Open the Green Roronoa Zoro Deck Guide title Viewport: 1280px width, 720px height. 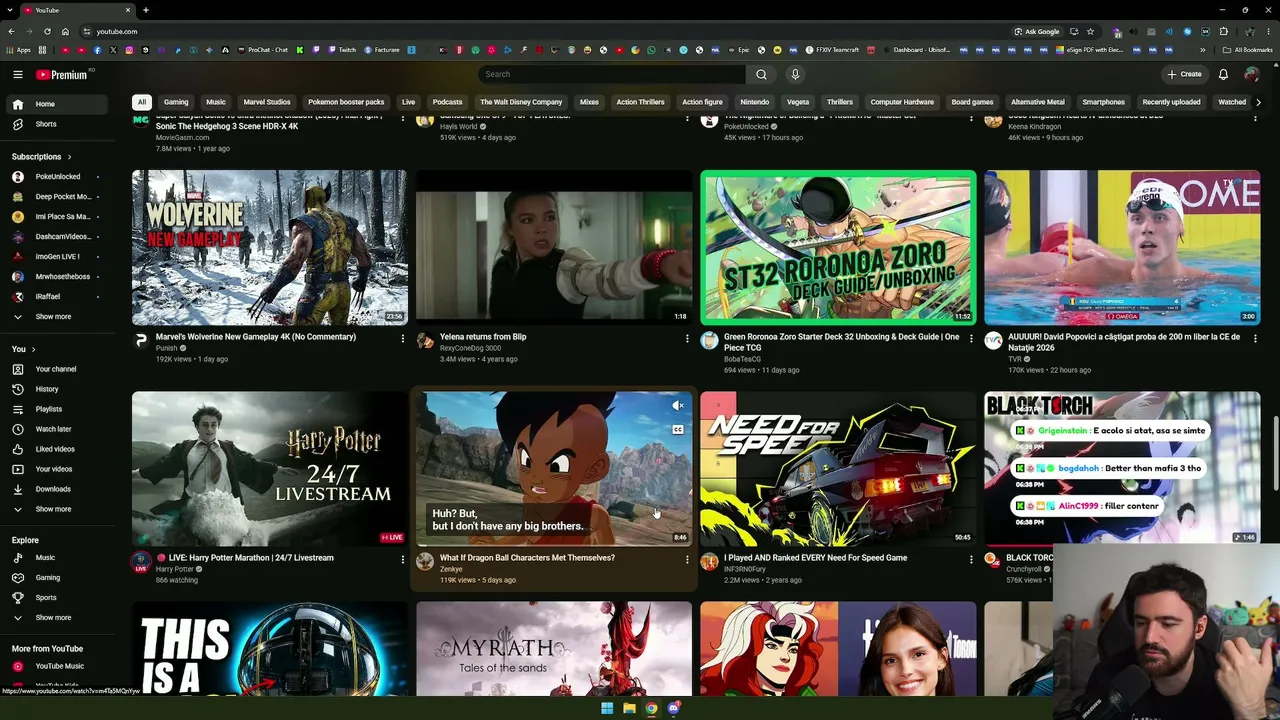tap(841, 342)
